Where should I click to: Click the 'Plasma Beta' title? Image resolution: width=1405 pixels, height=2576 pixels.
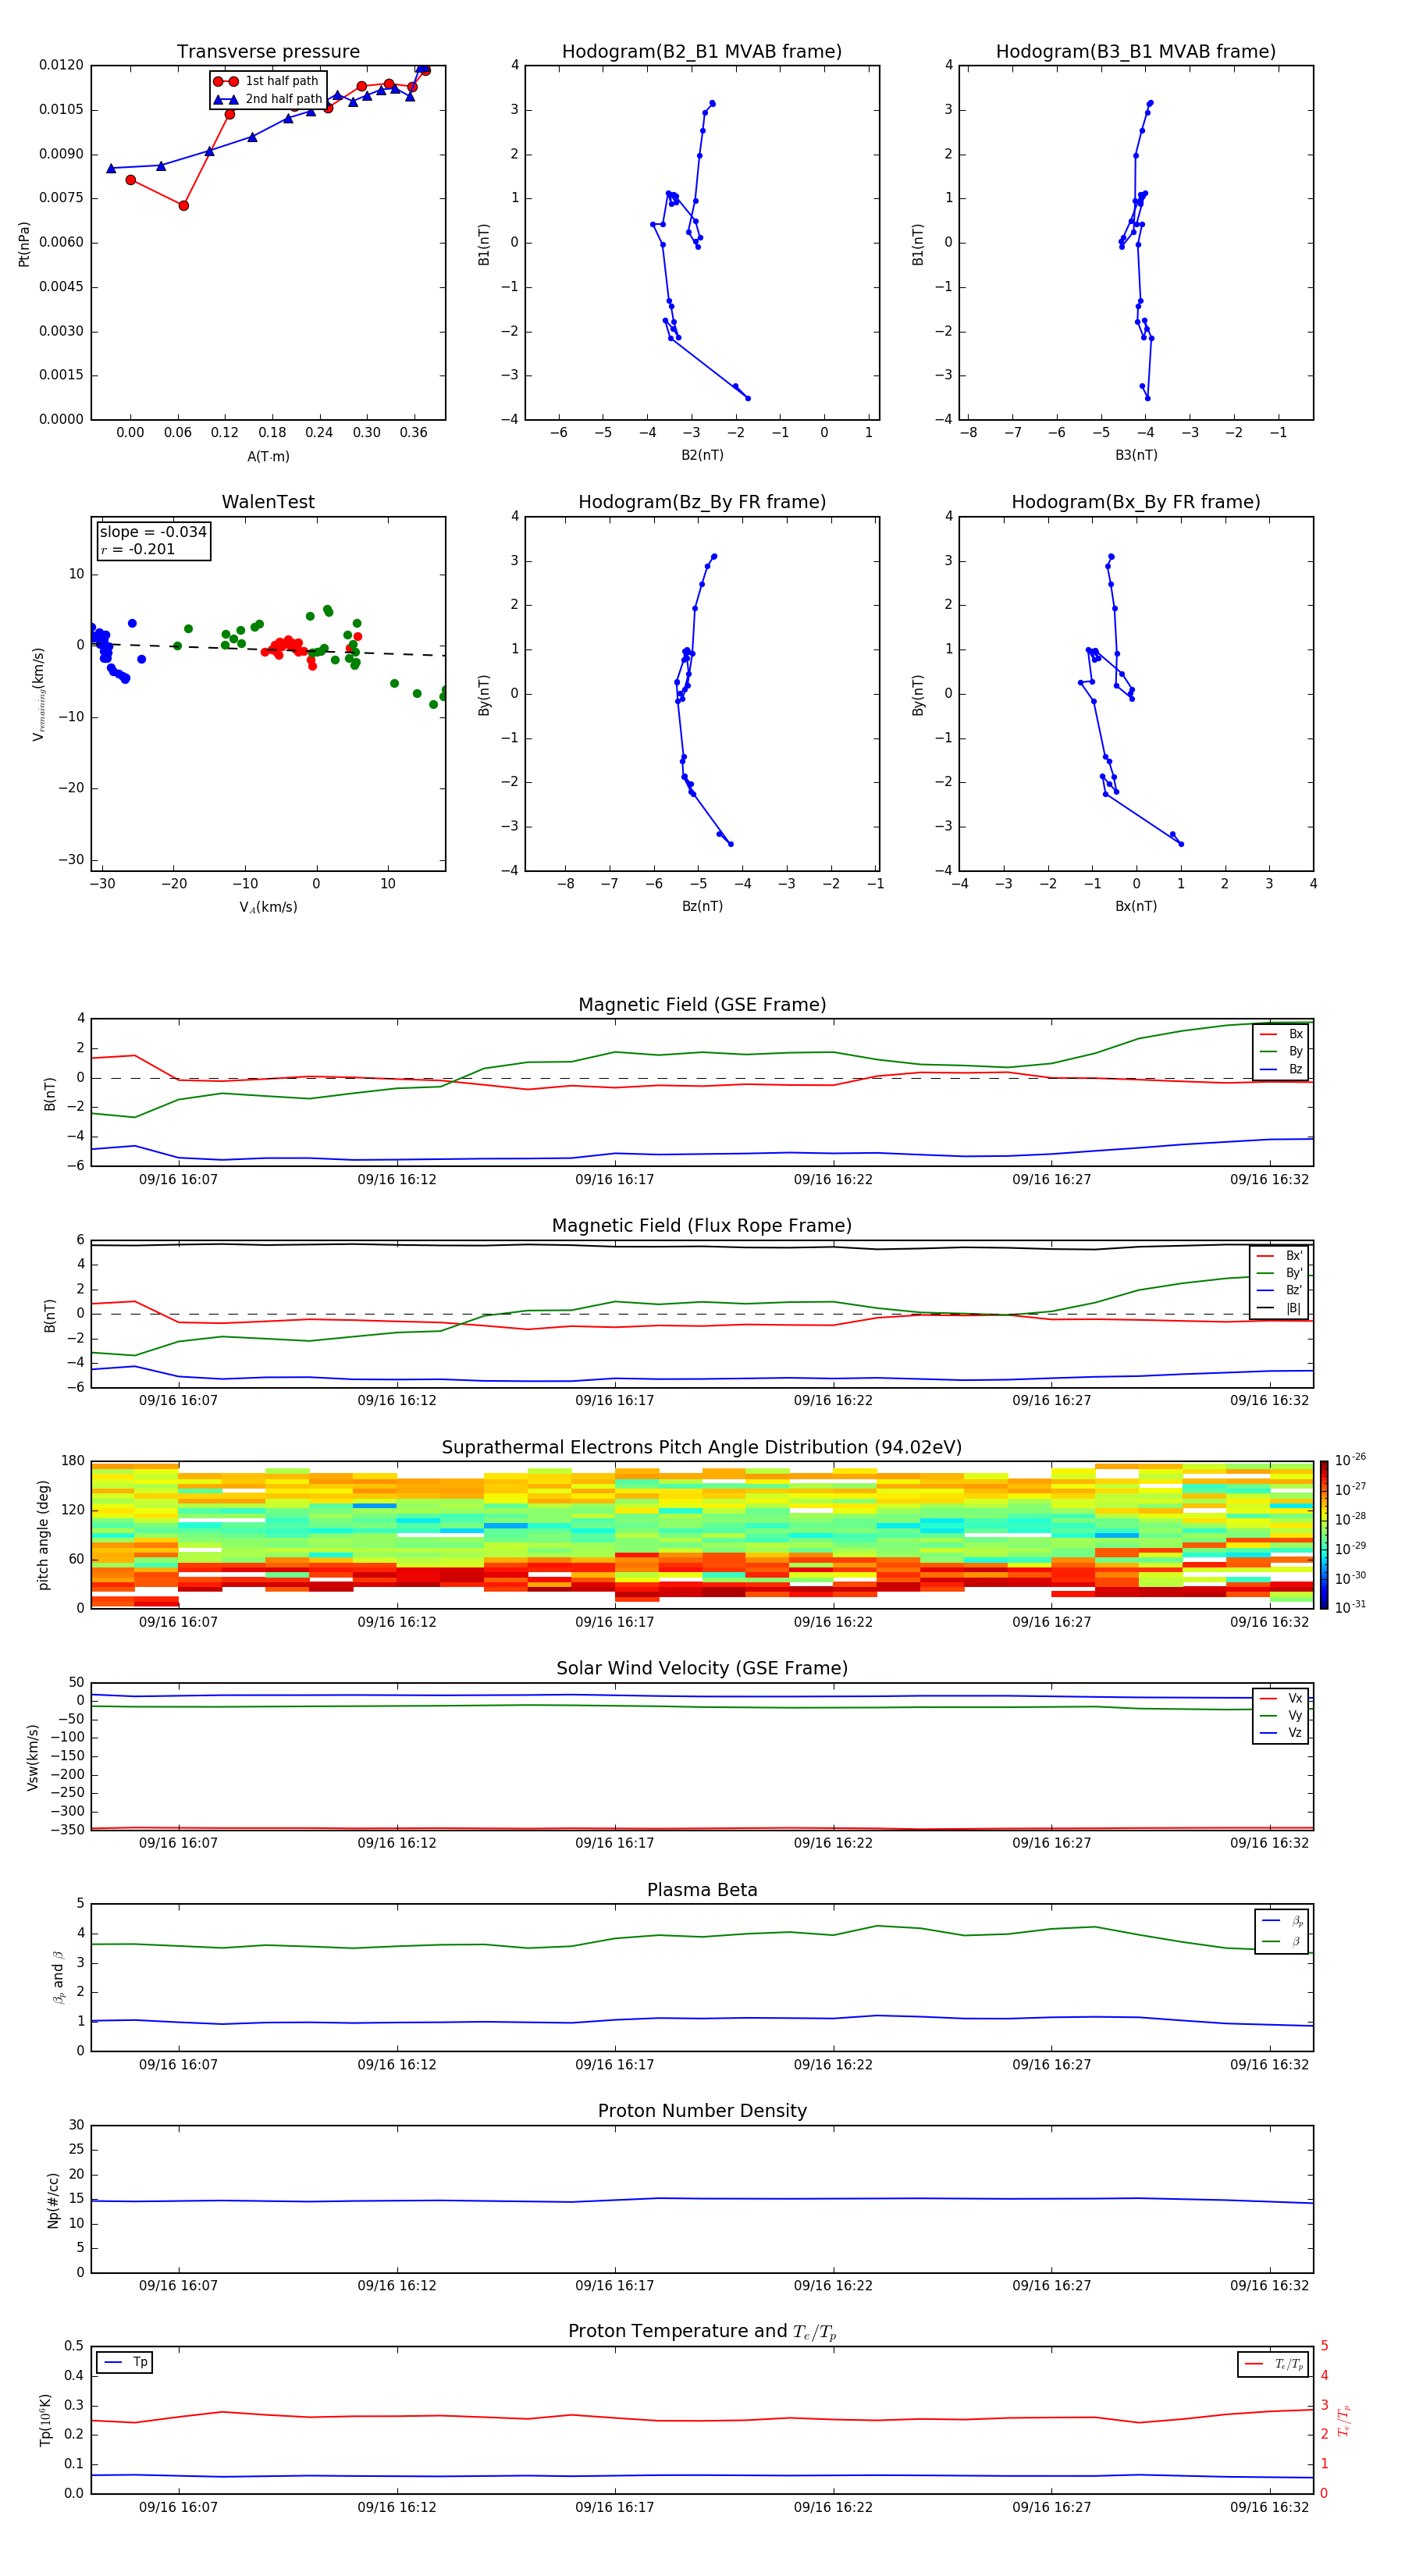click(x=702, y=1891)
